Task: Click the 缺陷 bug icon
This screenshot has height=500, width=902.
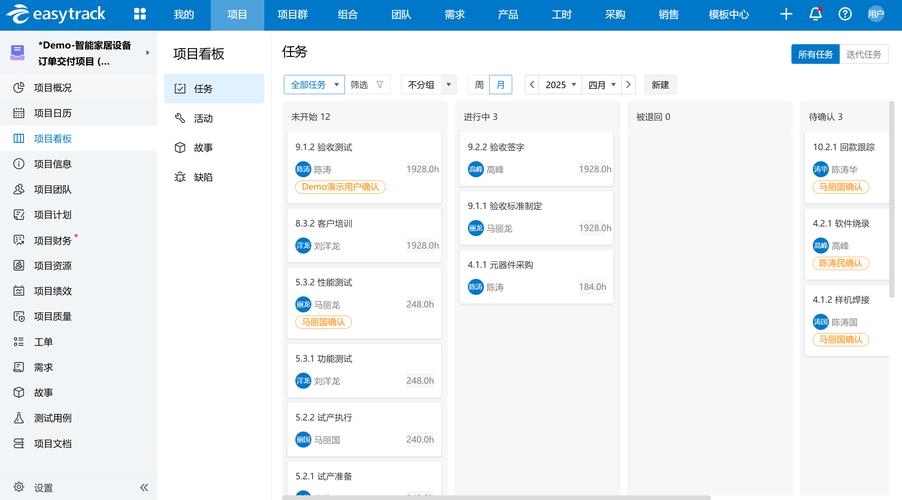Action: pyautogui.click(x=180, y=177)
